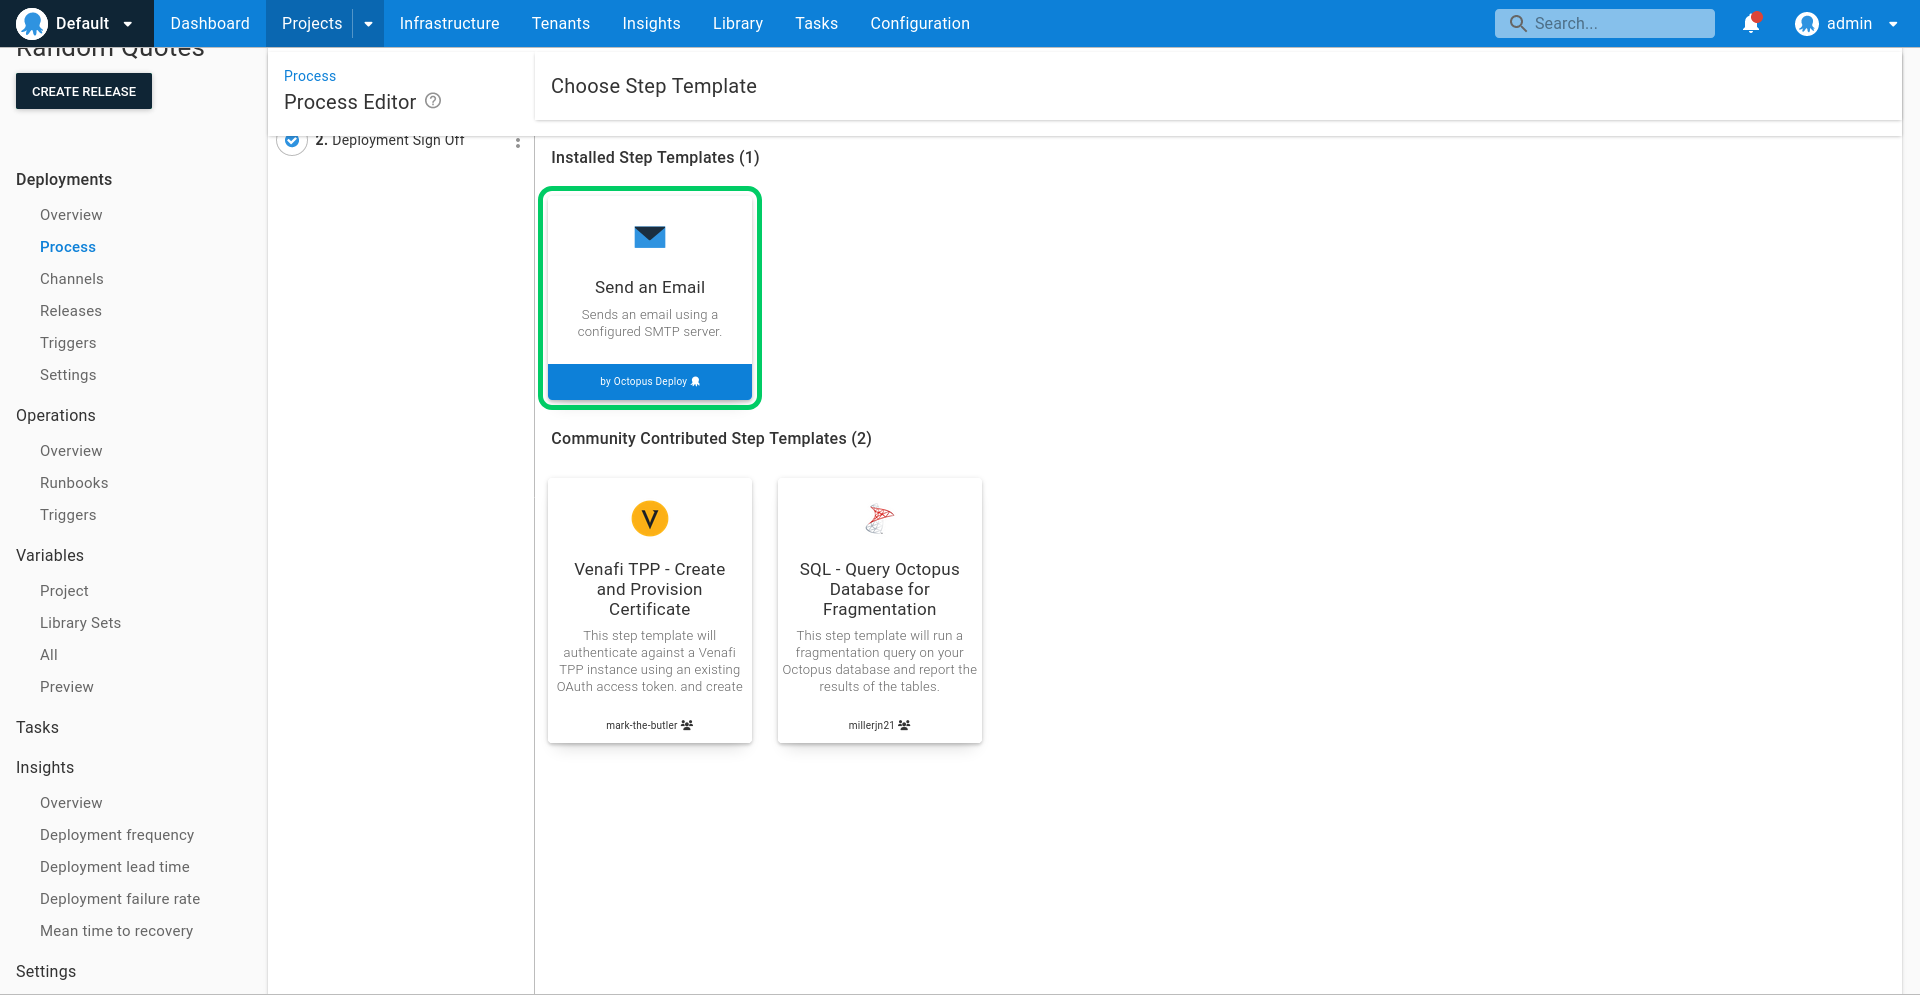This screenshot has height=995, width=1920.
Task: Click the admin user avatar
Action: (x=1806, y=23)
